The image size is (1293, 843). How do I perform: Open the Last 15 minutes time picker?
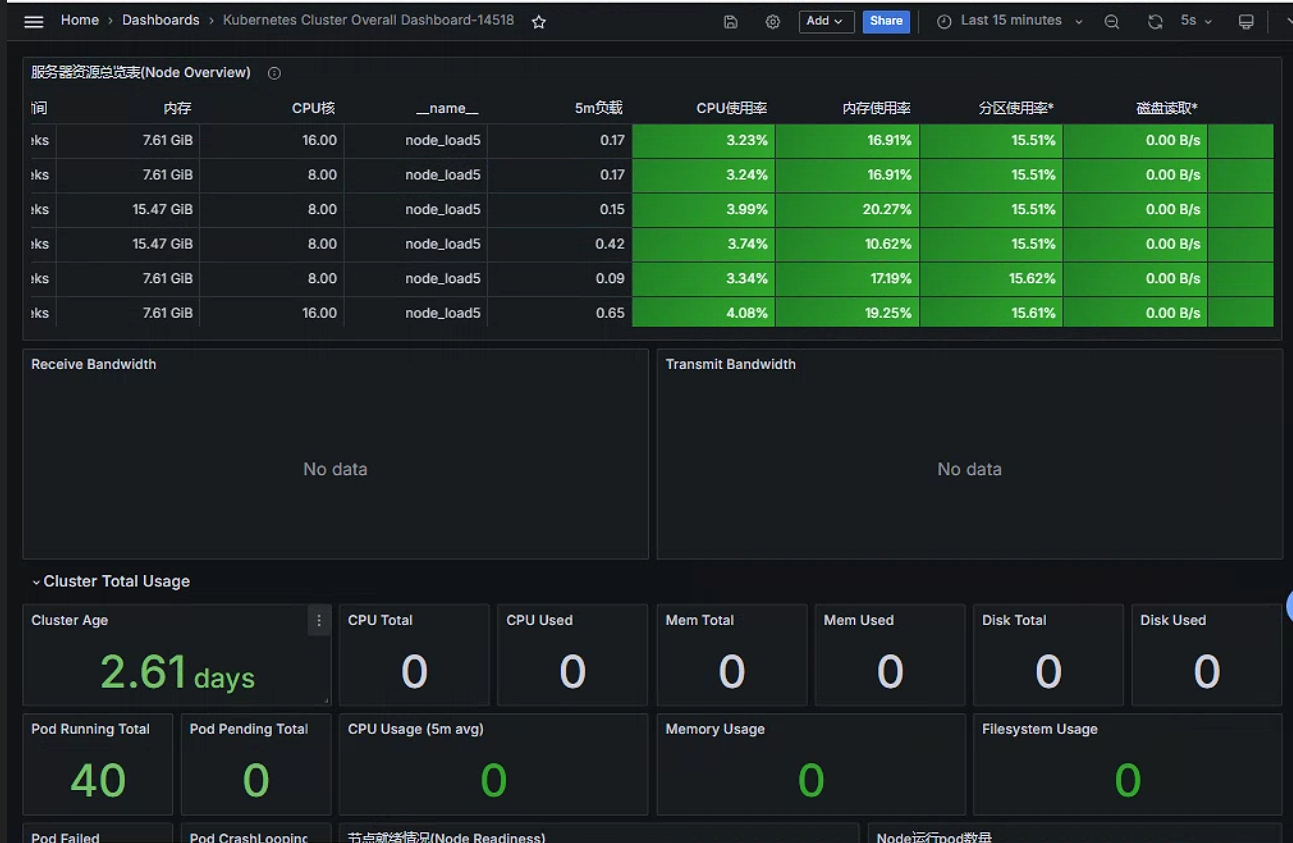1009,21
